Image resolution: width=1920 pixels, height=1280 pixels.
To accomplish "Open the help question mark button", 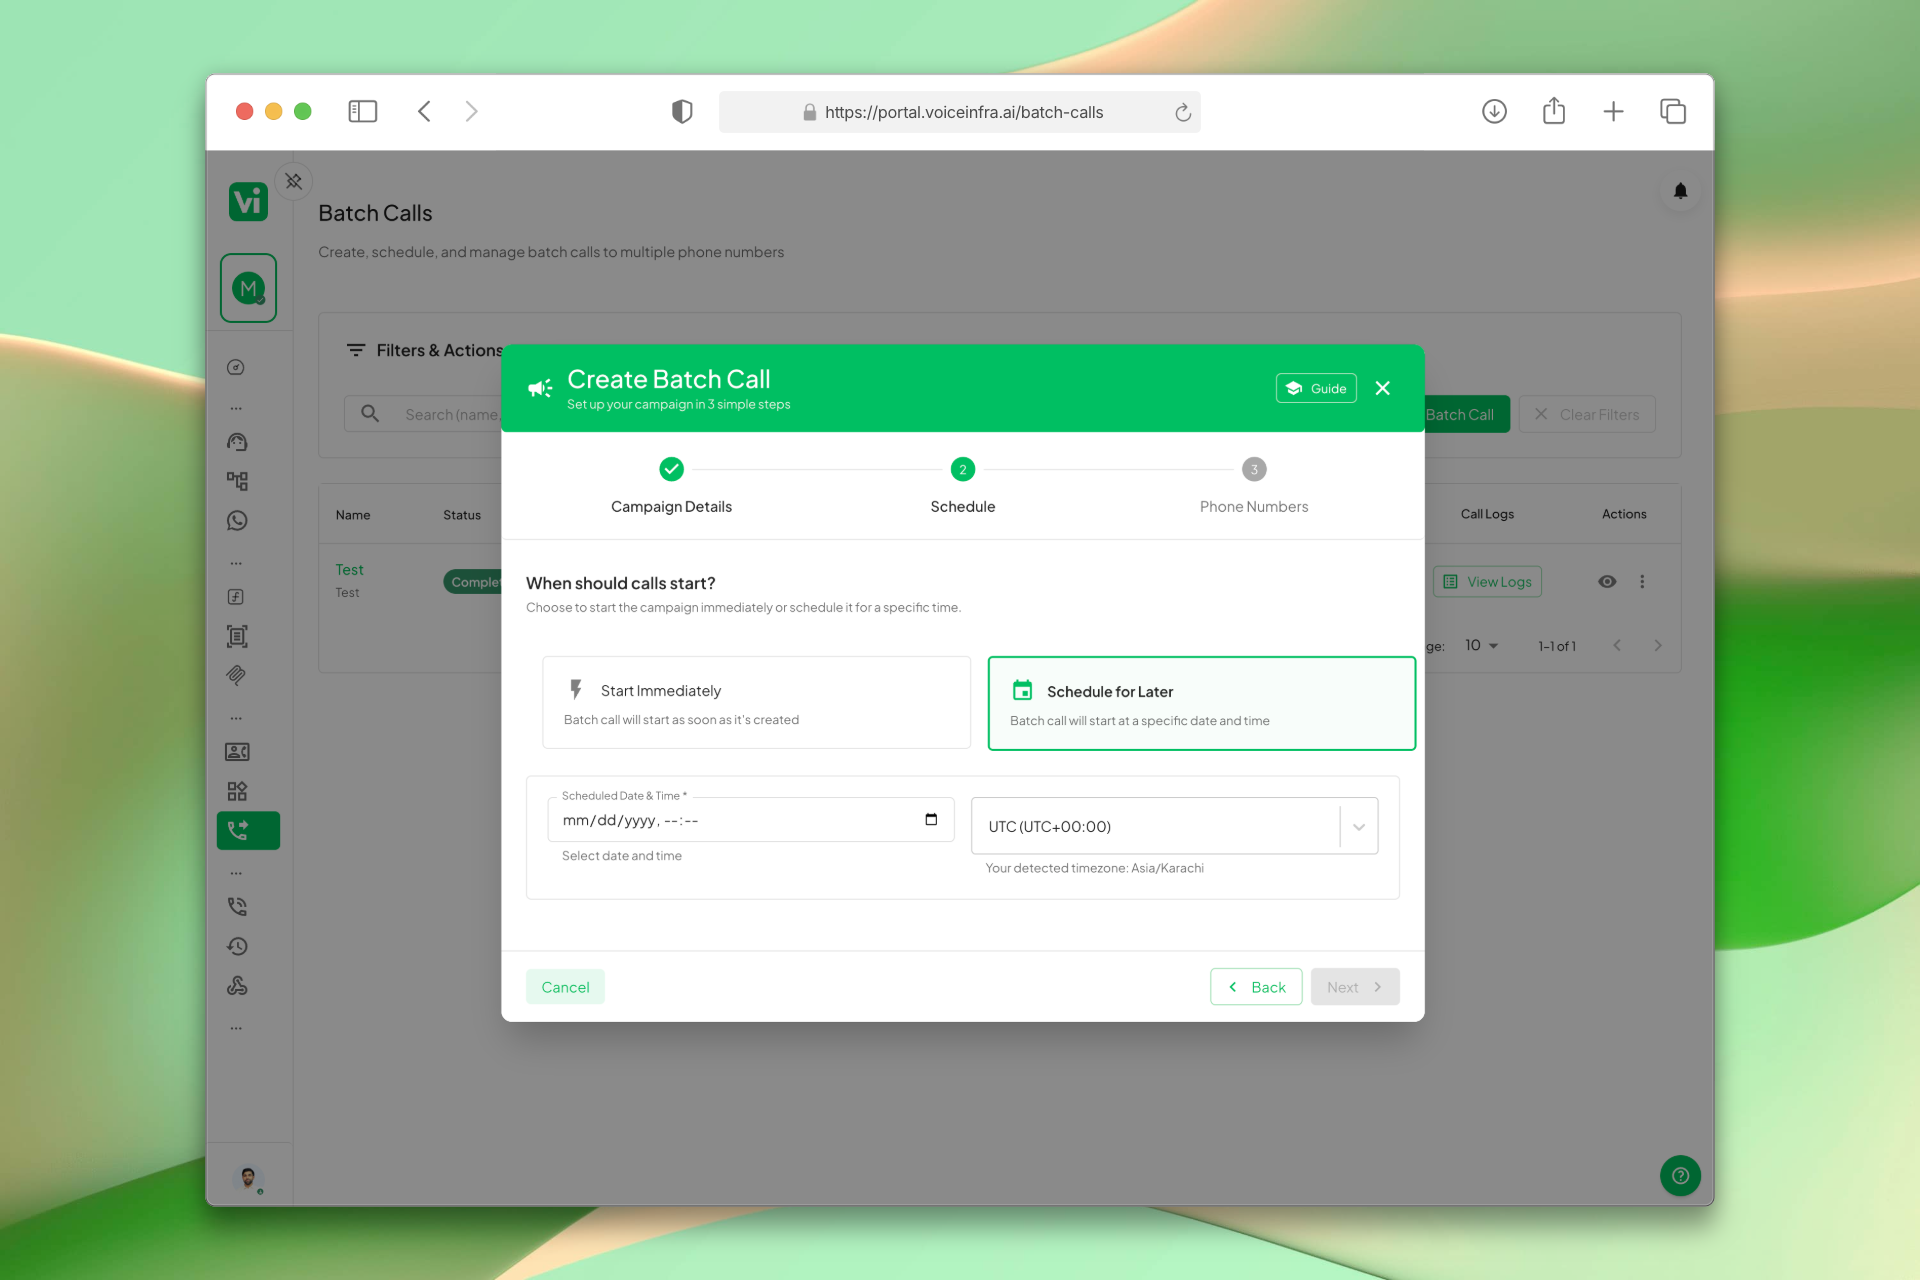I will [x=1680, y=1176].
